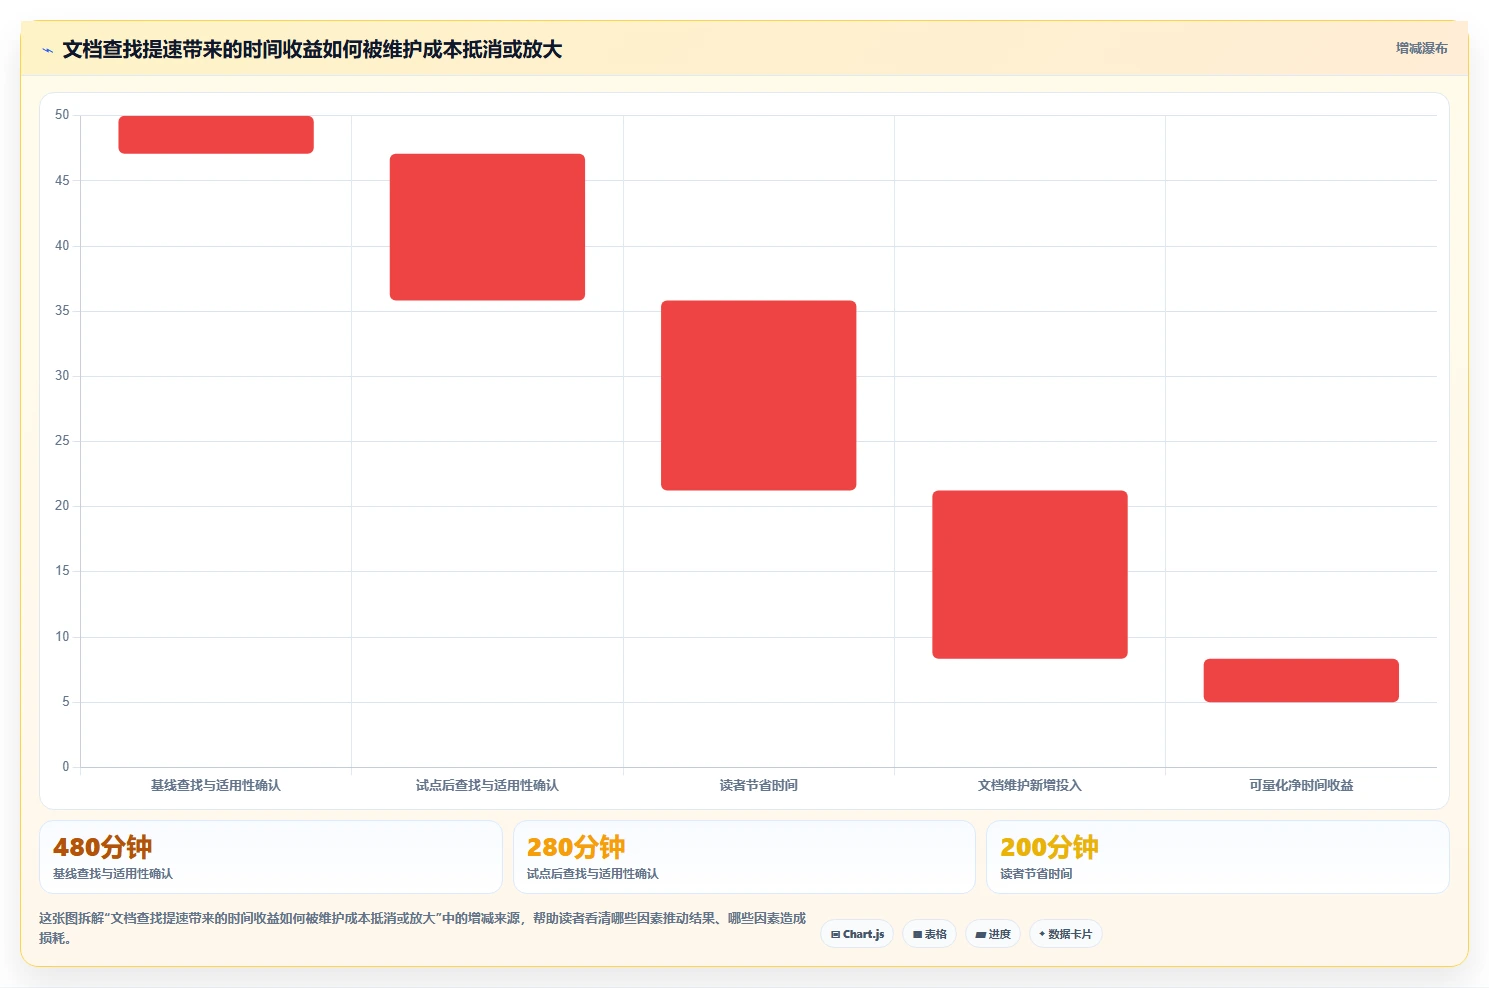
Task: Click the y-axis value 25
Action: tap(62, 440)
